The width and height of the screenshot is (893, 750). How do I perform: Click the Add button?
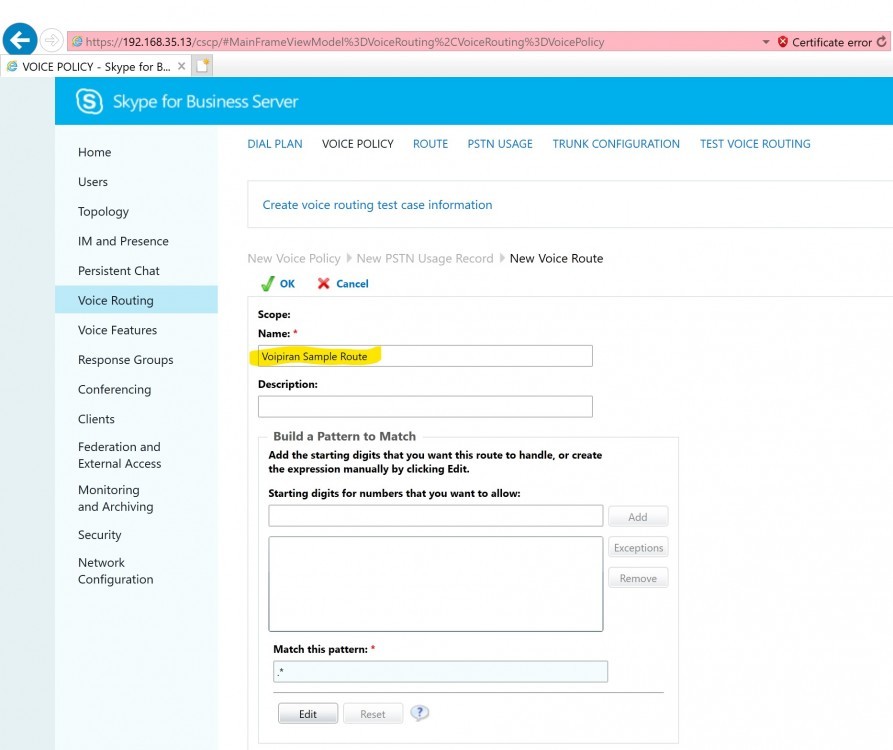tap(638, 517)
